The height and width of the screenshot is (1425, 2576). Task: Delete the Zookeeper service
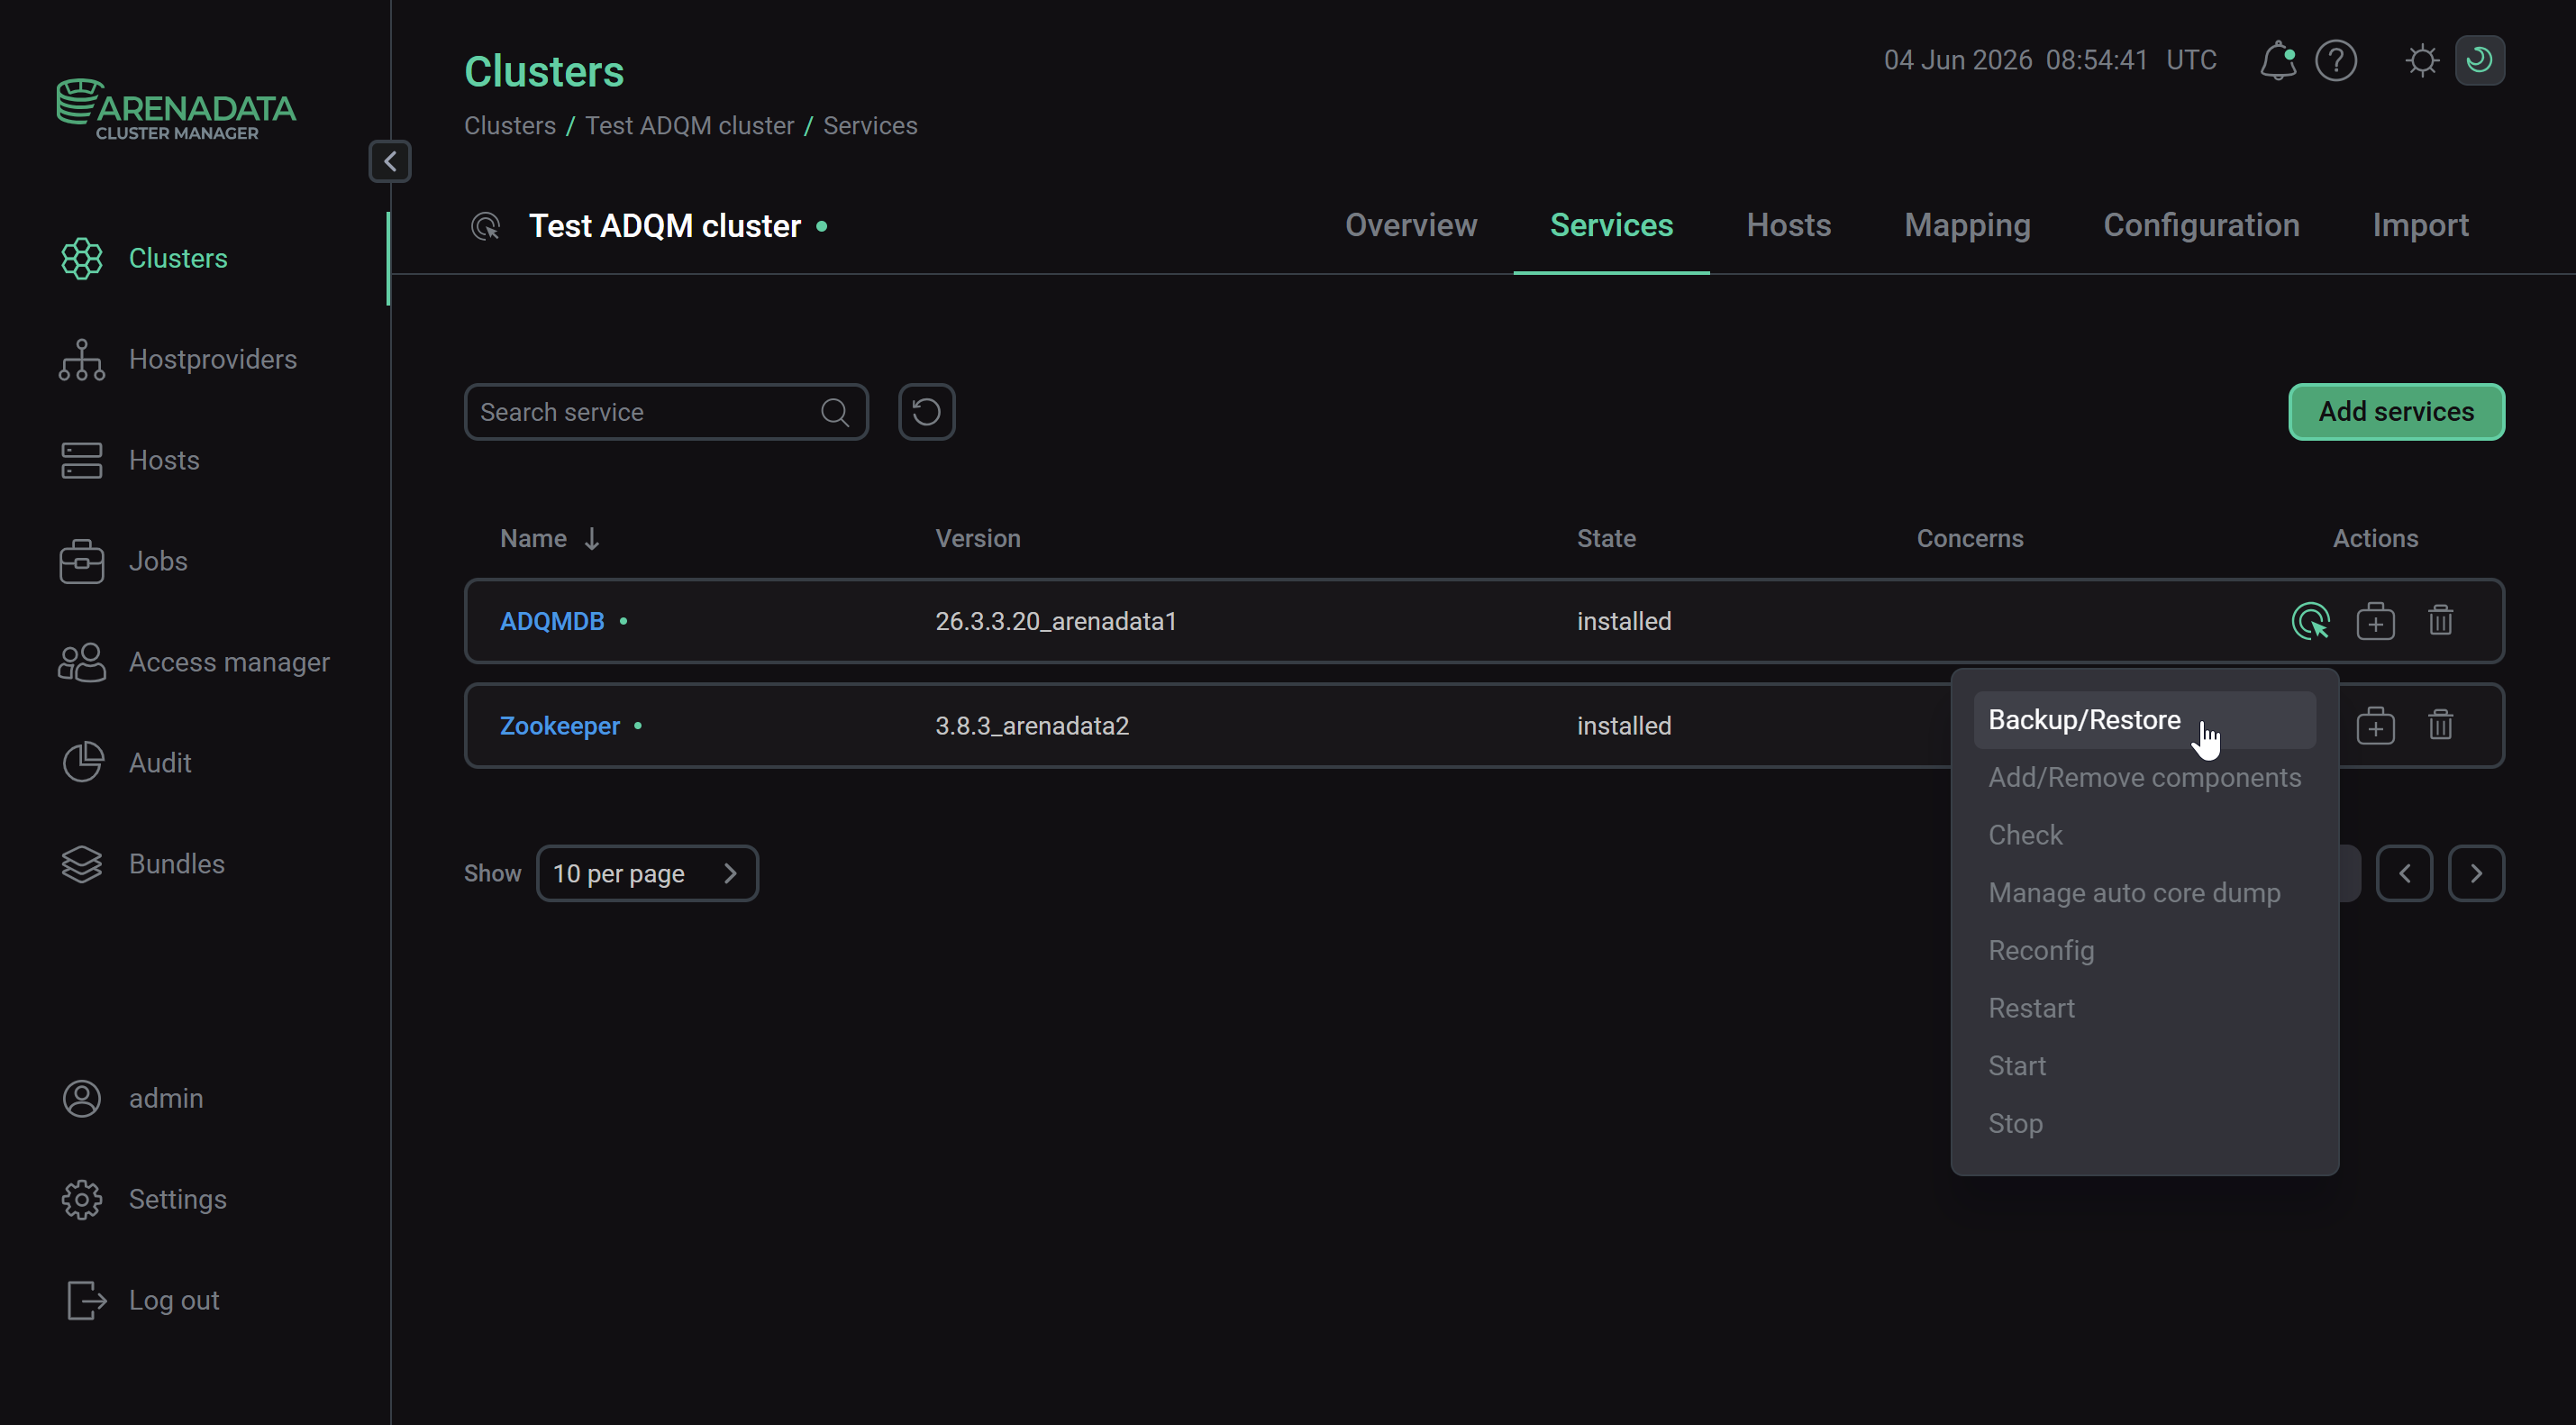(2440, 725)
